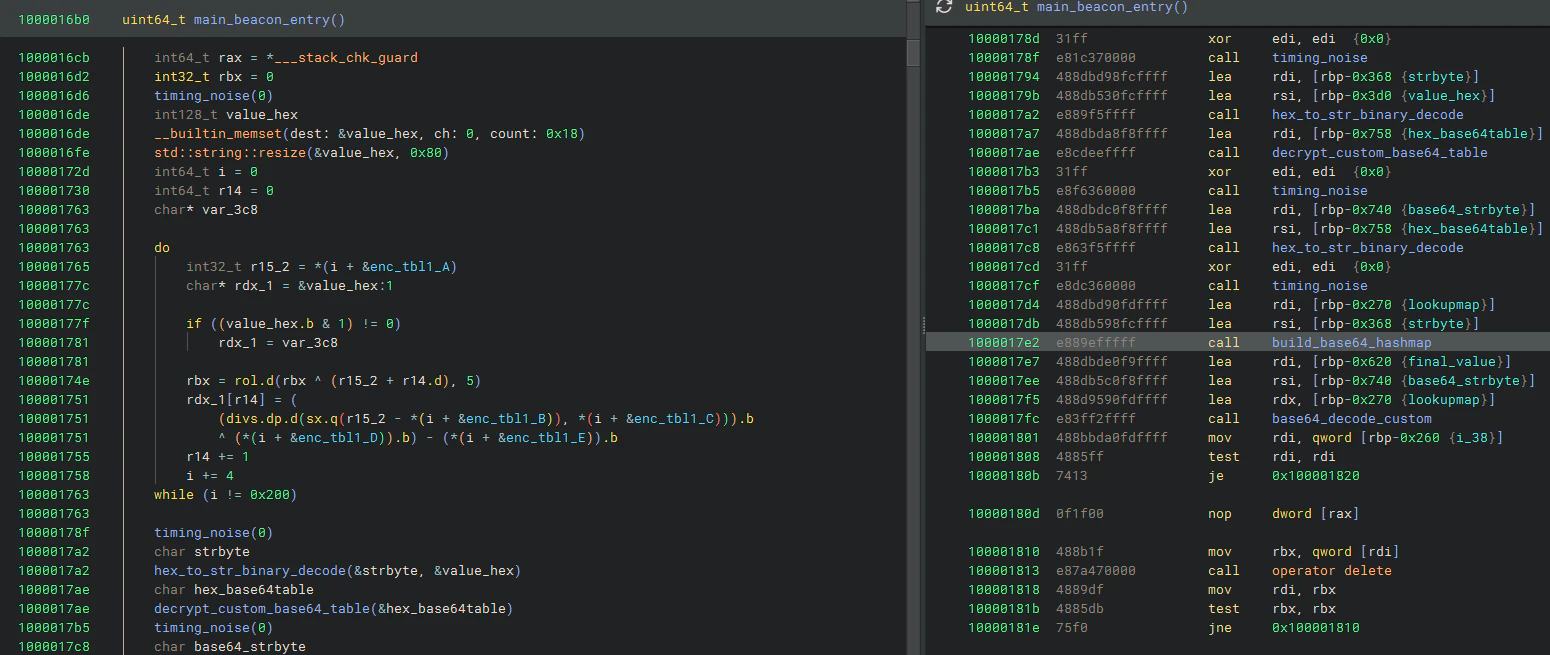Click decrypt_custom_base64_table(&hex_base64table) in decompiler
This screenshot has height=655, width=1550.
pos(333,609)
